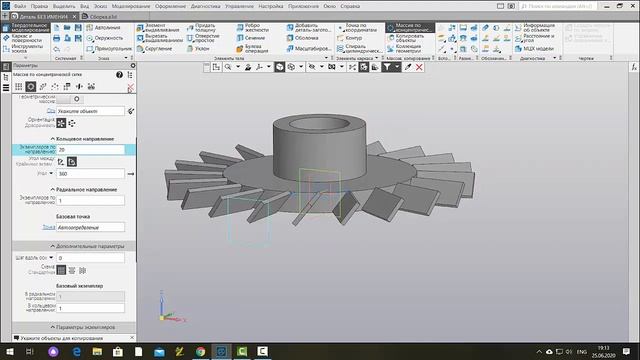Select the Автолиния sketch tool
The width and height of the screenshot is (640, 360).
tap(104, 28)
